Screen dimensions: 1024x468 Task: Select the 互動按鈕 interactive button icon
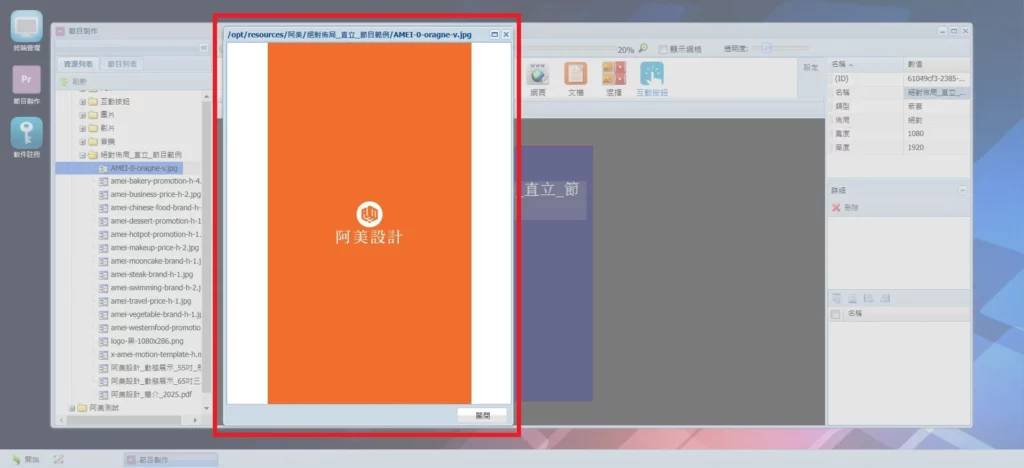click(652, 77)
